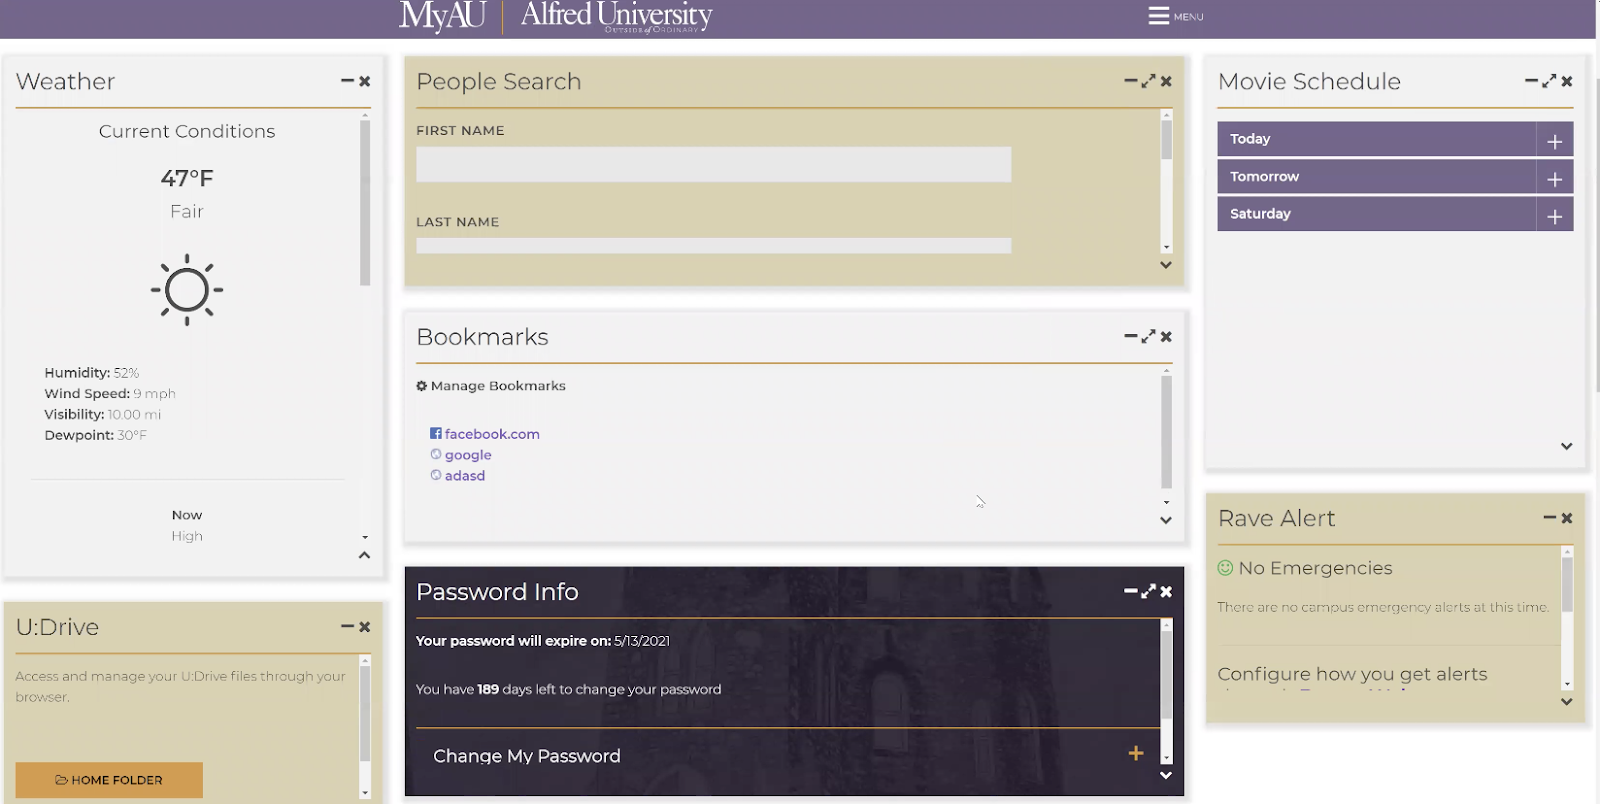Image resolution: width=1600 pixels, height=804 pixels.
Task: Click the Manage Bookmarks gear icon
Action: (422, 386)
